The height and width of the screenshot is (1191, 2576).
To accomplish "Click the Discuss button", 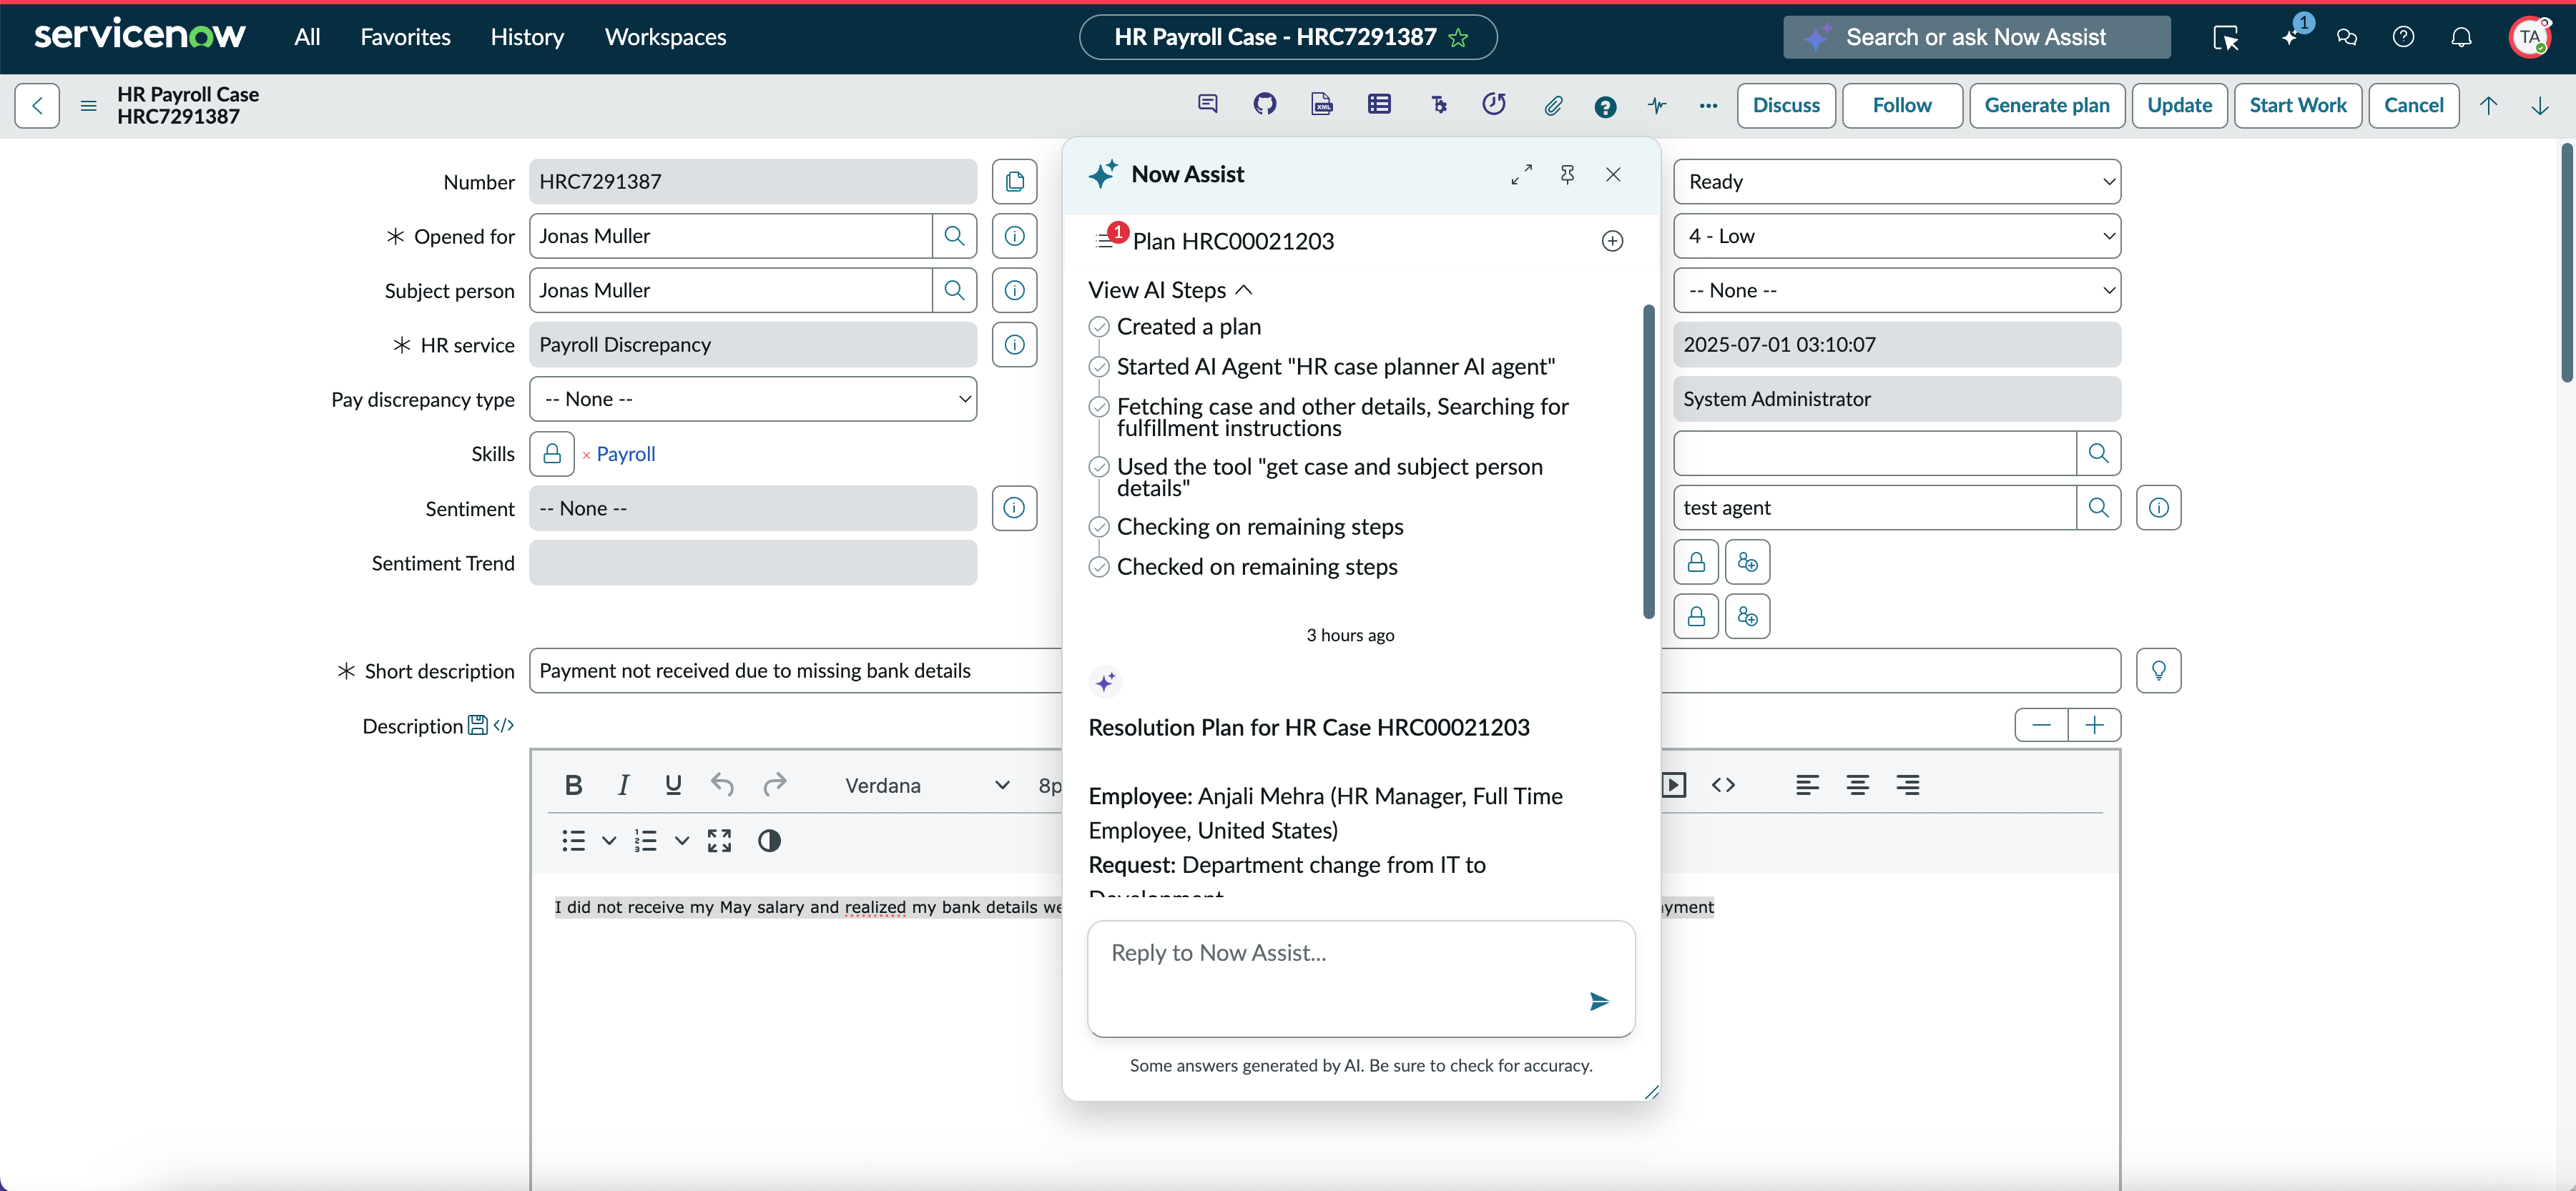I will click(1786, 105).
